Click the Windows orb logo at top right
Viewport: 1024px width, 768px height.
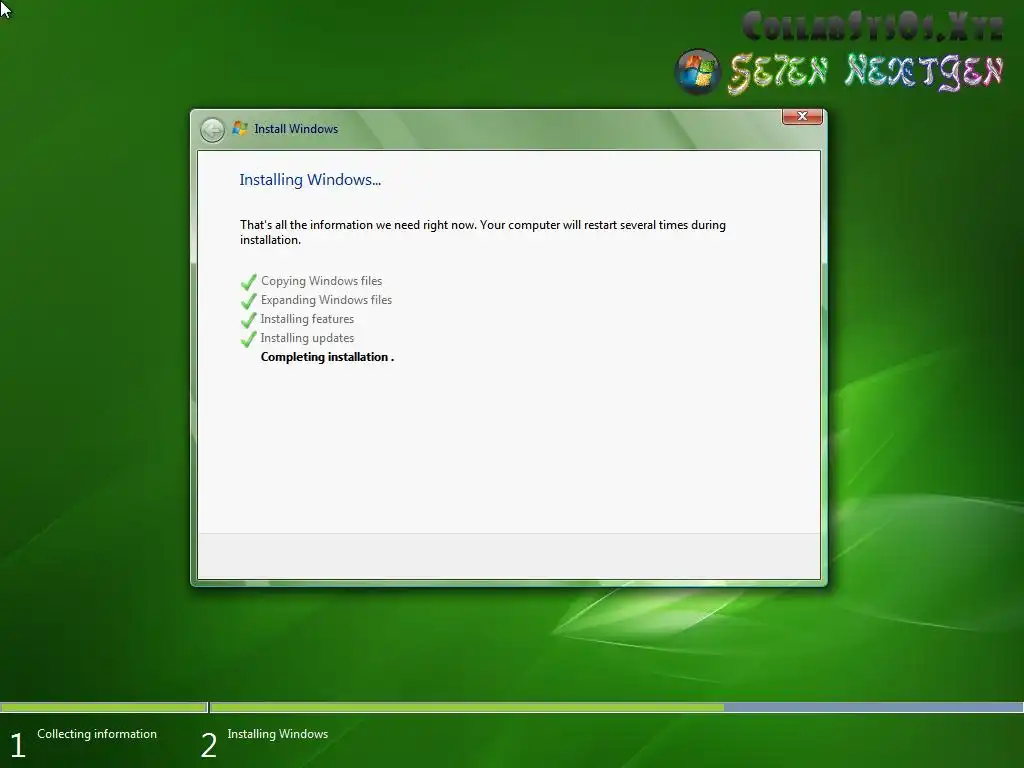[697, 72]
